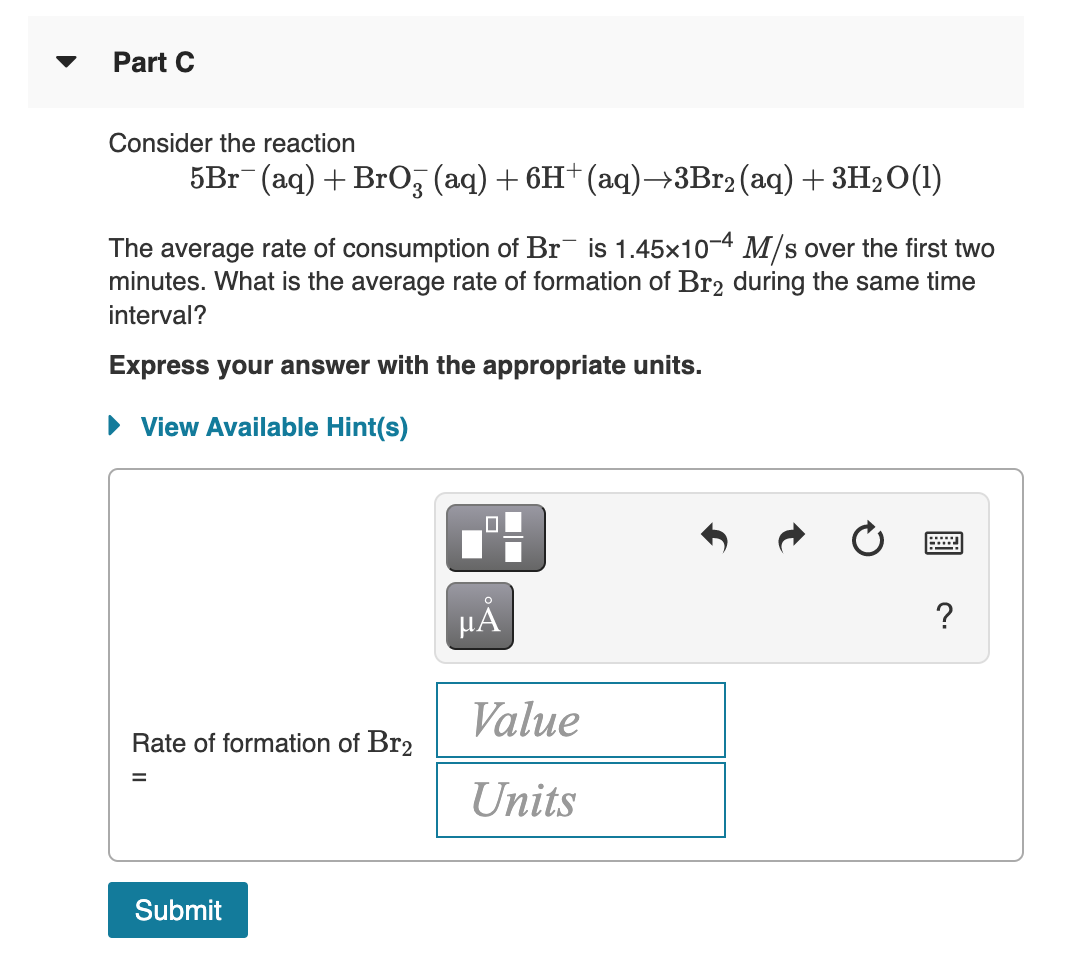This screenshot has width=1074, height=958.
Task: Open the on-screen keyboard icon
Action: [x=942, y=542]
